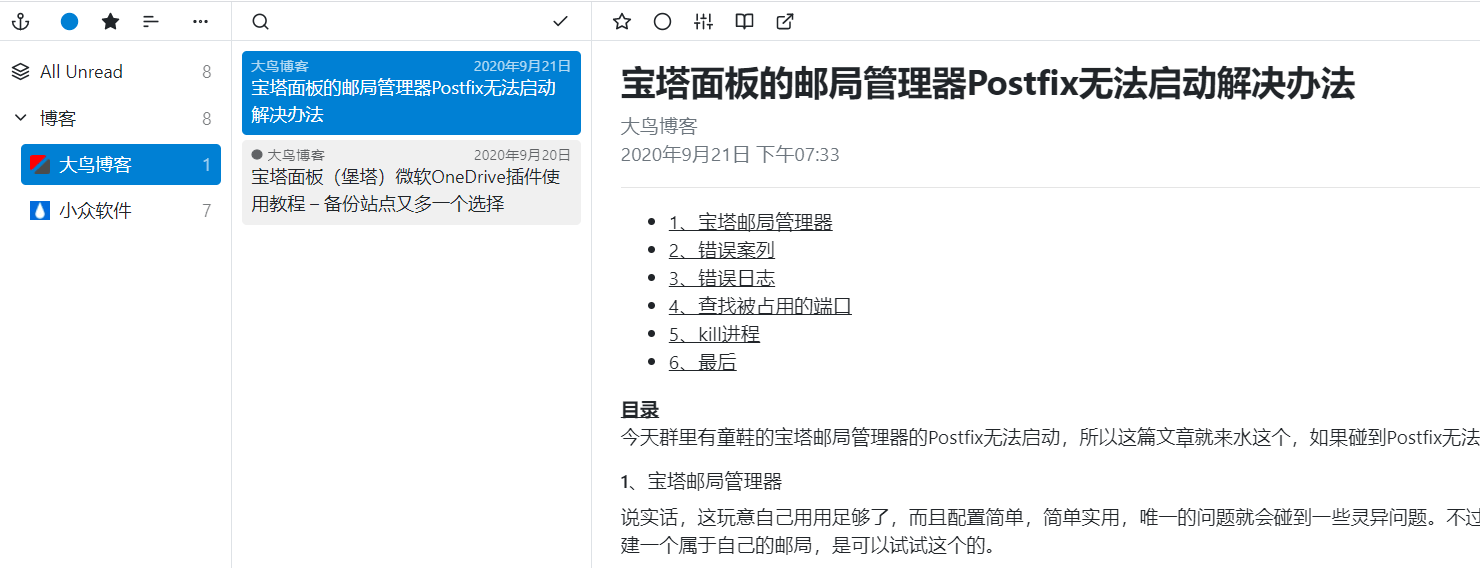Collapse the 博客 folder chevron
The width and height of the screenshot is (1480, 568).
click(x=20, y=118)
